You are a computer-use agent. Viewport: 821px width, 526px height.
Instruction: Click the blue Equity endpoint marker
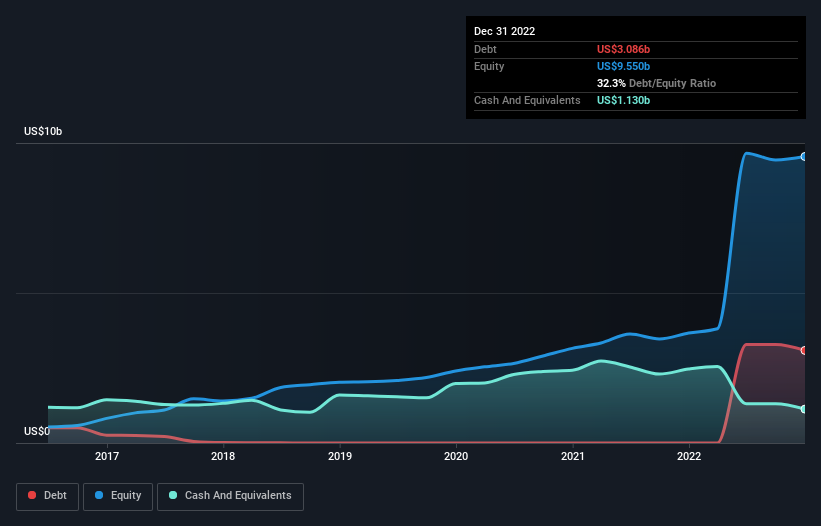804,156
